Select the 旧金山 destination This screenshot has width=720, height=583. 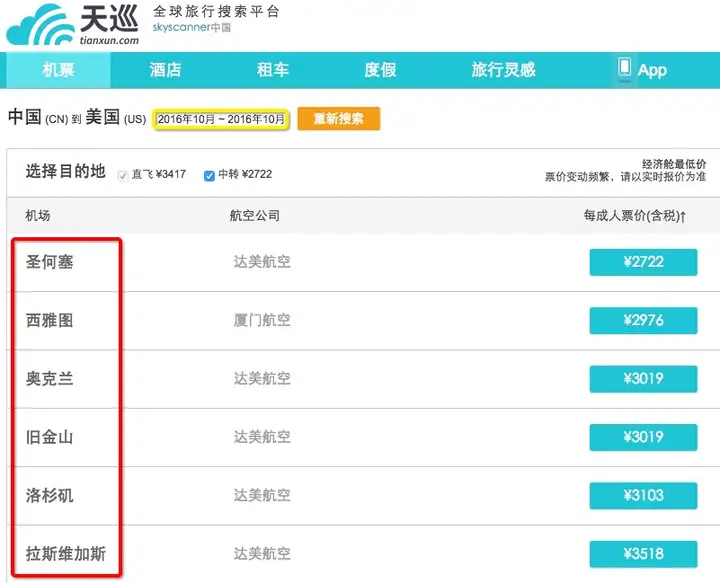click(50, 437)
